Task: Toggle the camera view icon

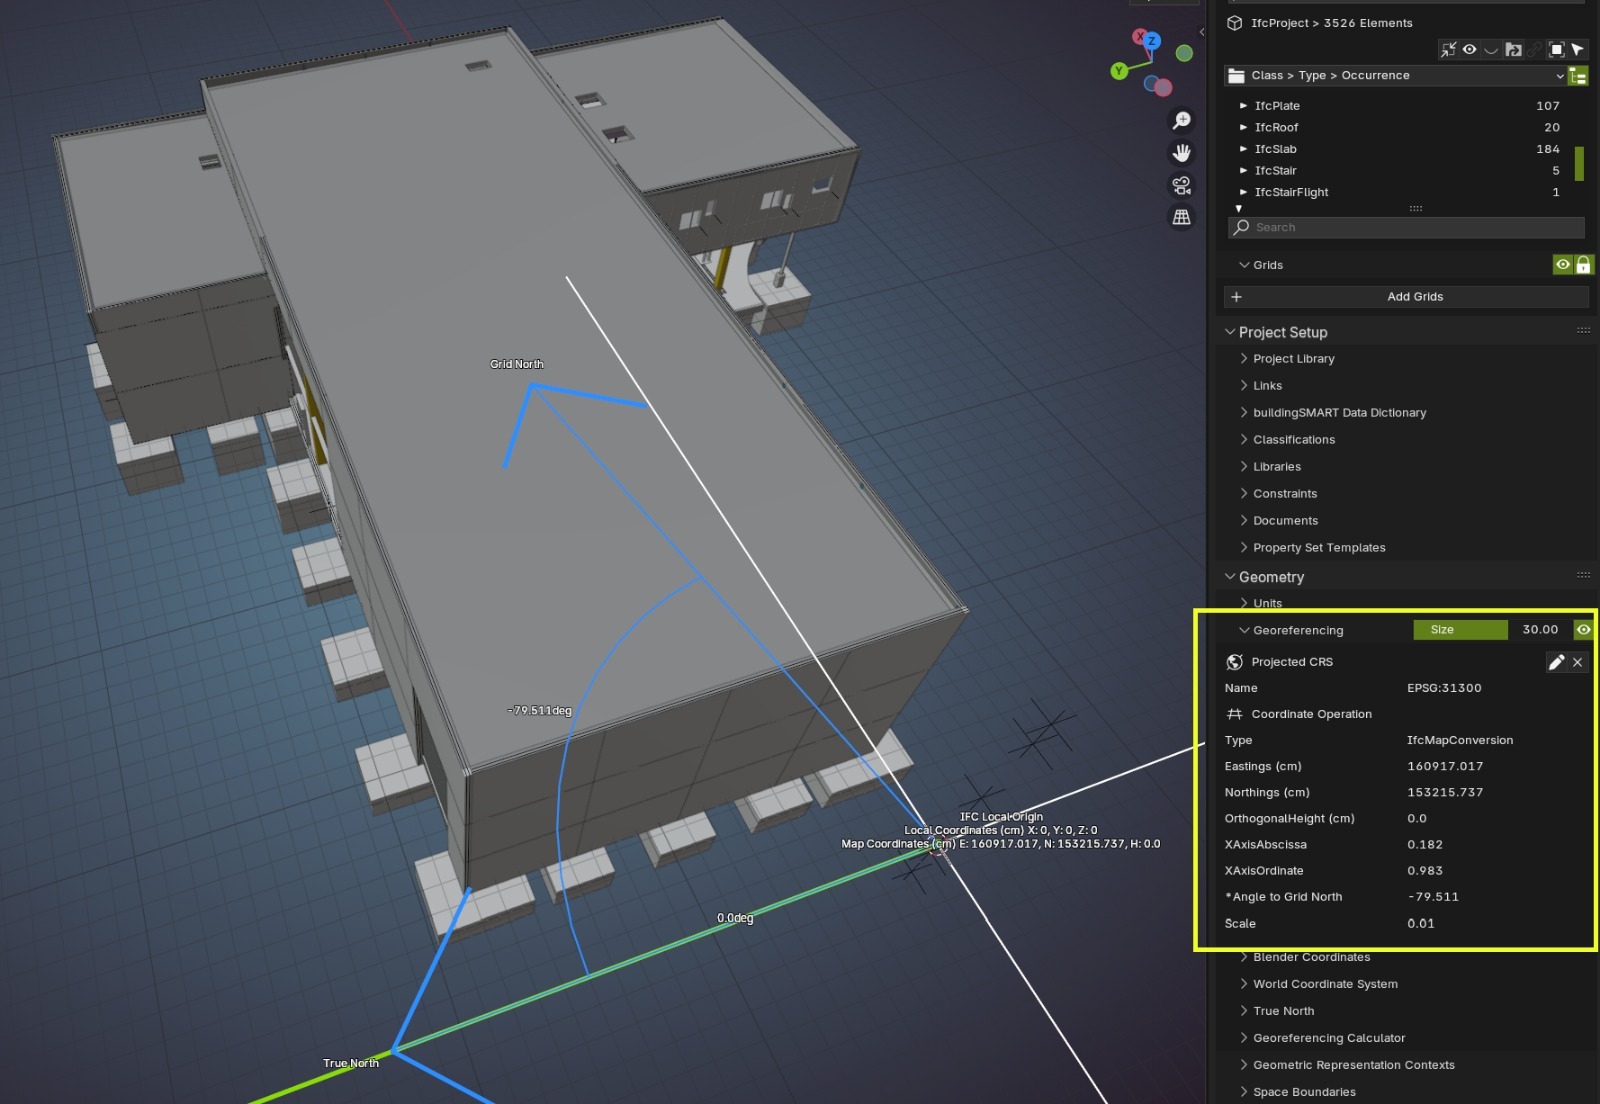Action: coord(1181,185)
